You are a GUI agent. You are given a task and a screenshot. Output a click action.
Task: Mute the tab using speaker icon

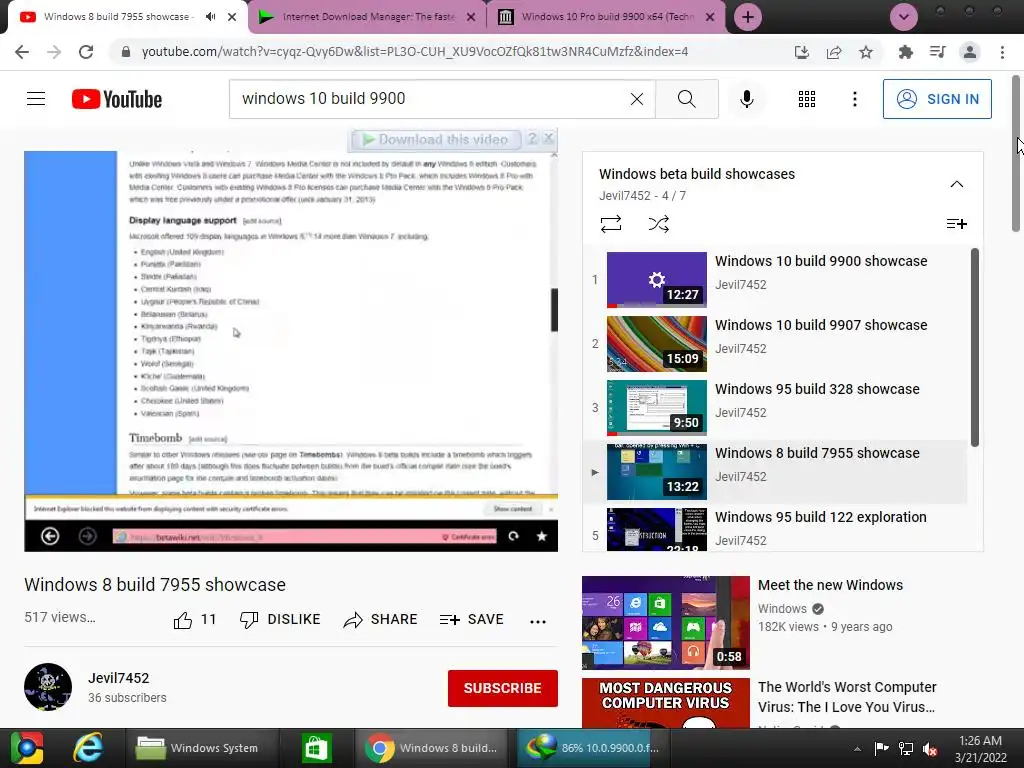pos(210,17)
